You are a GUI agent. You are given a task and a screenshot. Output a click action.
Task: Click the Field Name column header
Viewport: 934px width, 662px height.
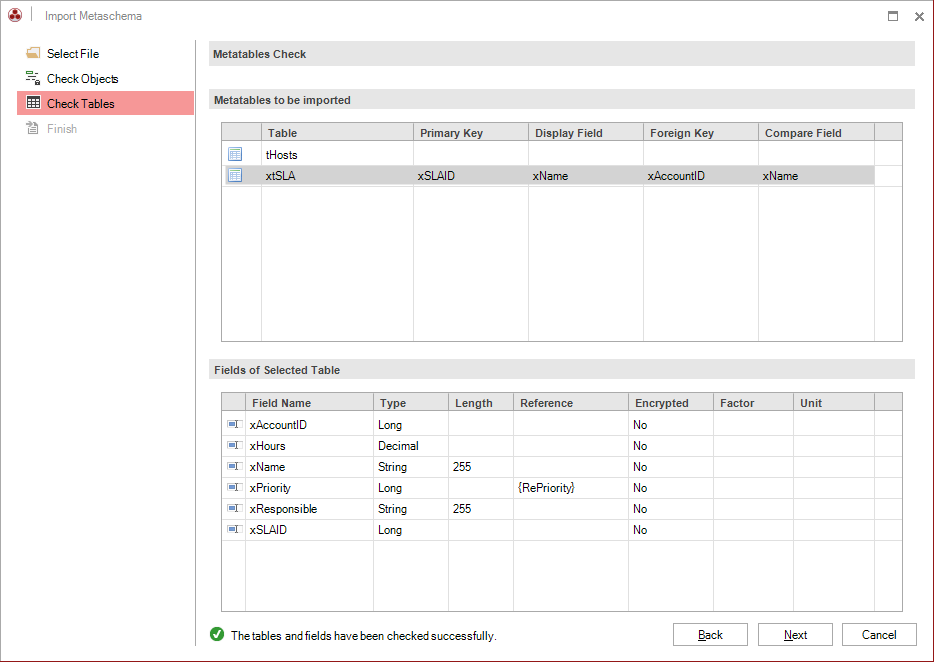click(x=309, y=402)
